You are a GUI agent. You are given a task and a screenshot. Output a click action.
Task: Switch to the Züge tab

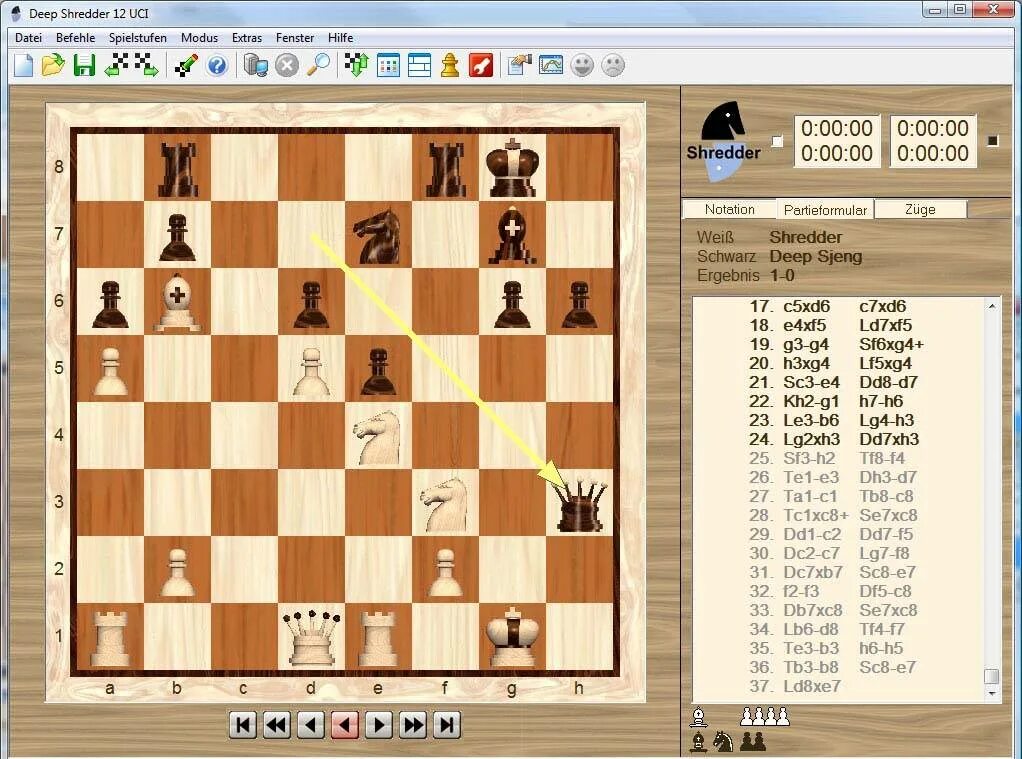tap(920, 209)
